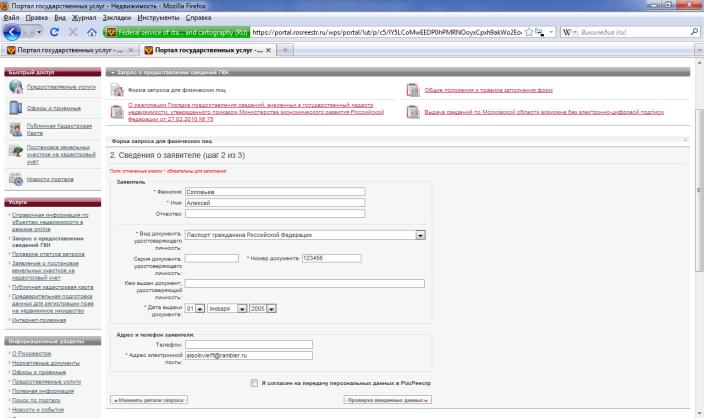The width and height of the screenshot is (704, 418).
Task: Open the О реализации Порядка предоставления сведений link
Action: [256, 112]
